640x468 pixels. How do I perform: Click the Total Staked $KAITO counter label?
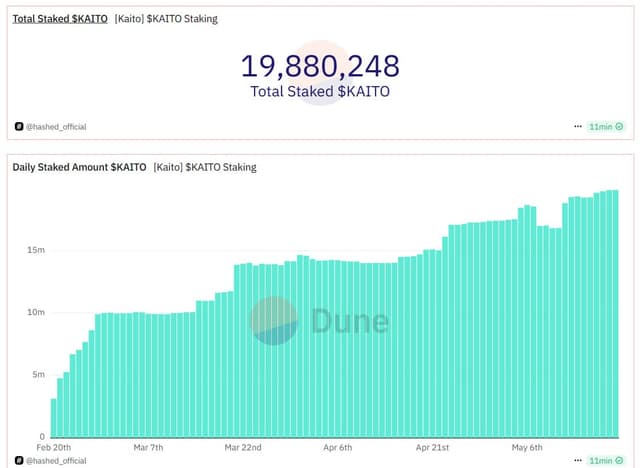click(320, 91)
